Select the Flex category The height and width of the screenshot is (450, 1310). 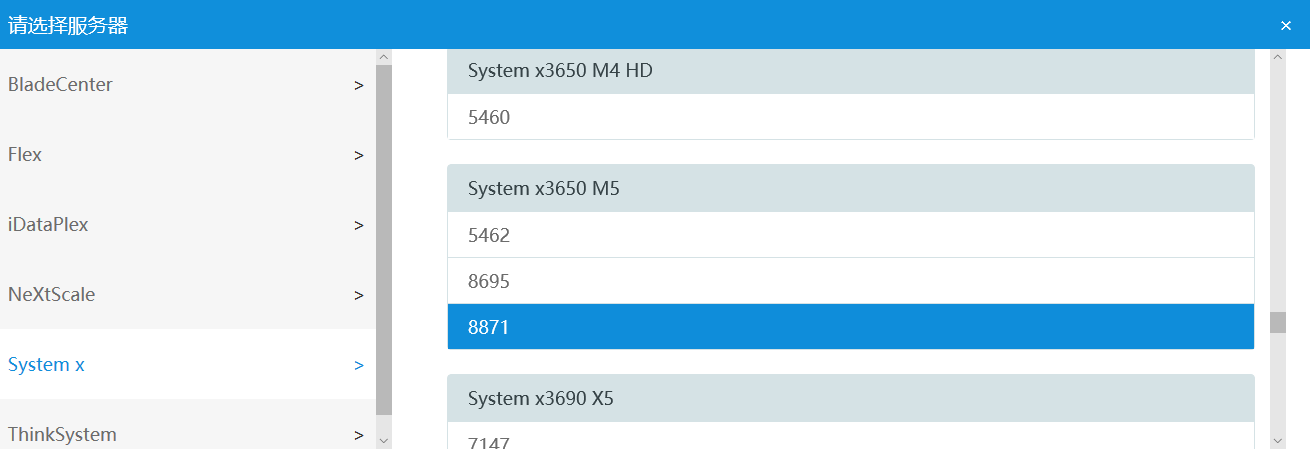point(25,155)
